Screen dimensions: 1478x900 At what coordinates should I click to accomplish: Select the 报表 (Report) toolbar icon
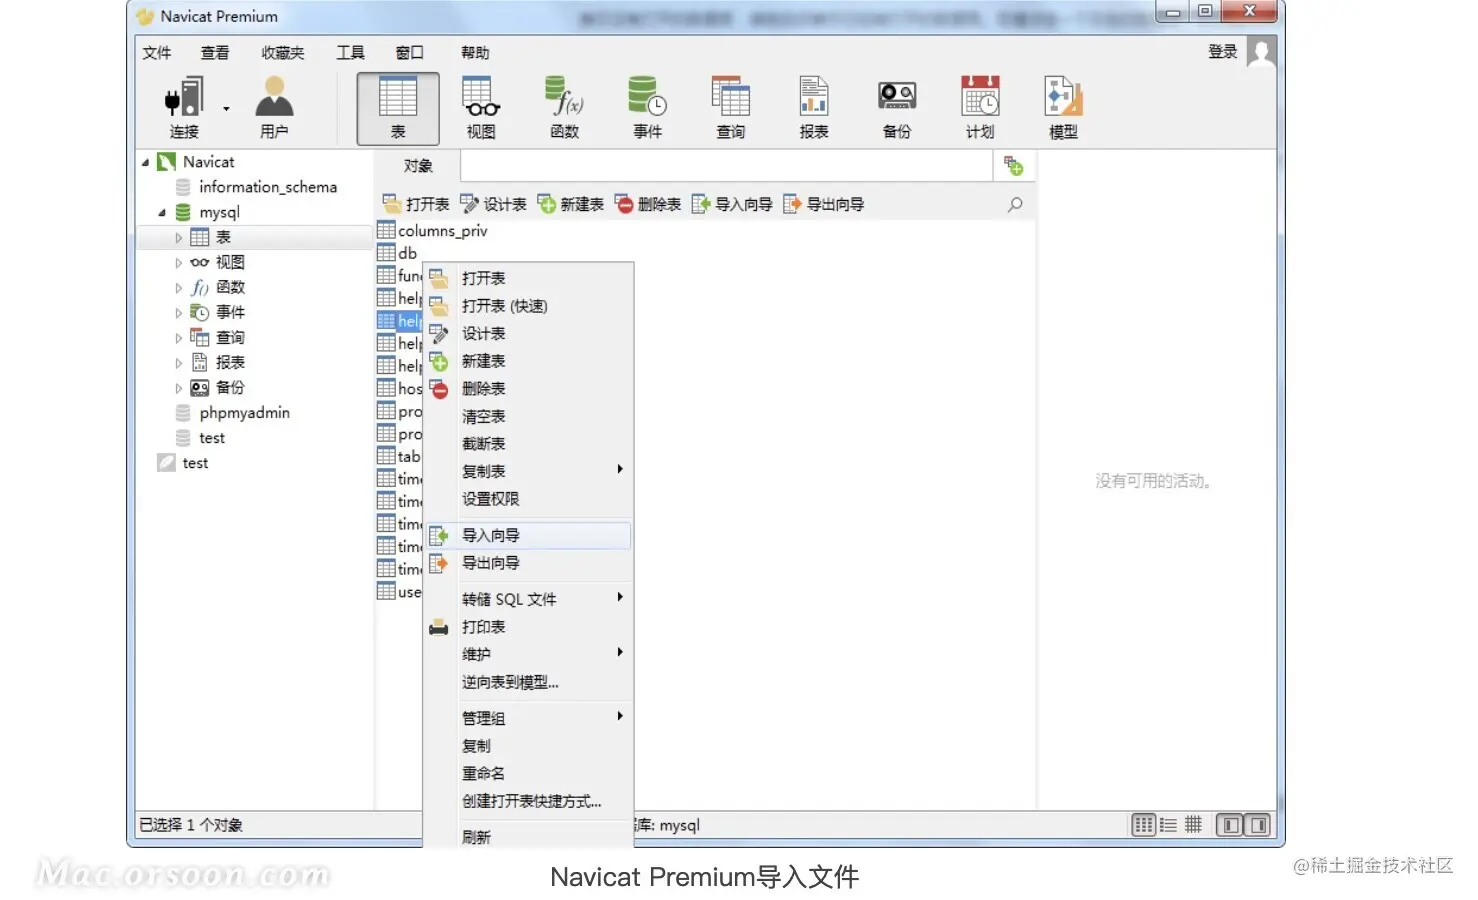pos(814,107)
